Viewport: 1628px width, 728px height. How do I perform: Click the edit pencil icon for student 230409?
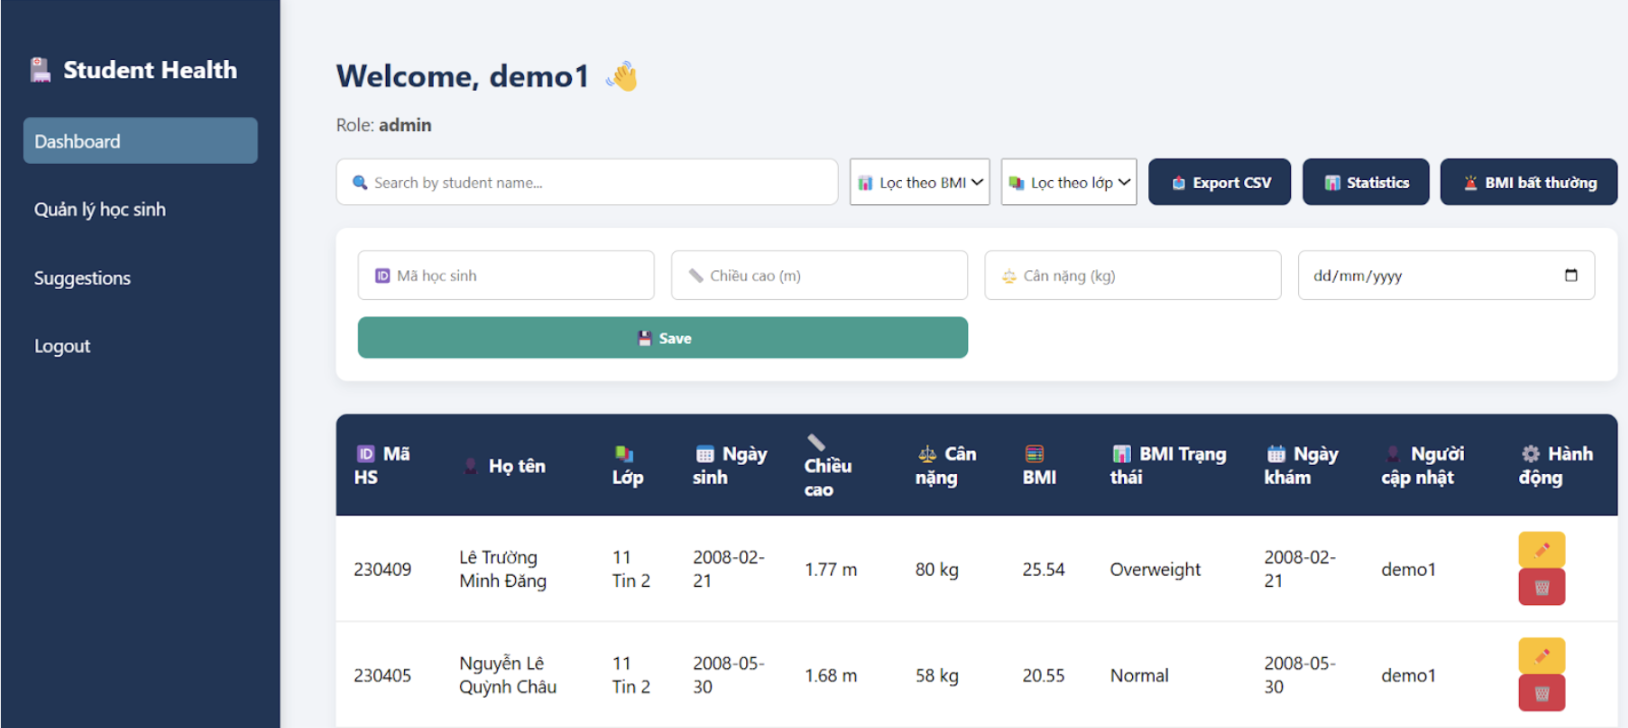click(1541, 550)
